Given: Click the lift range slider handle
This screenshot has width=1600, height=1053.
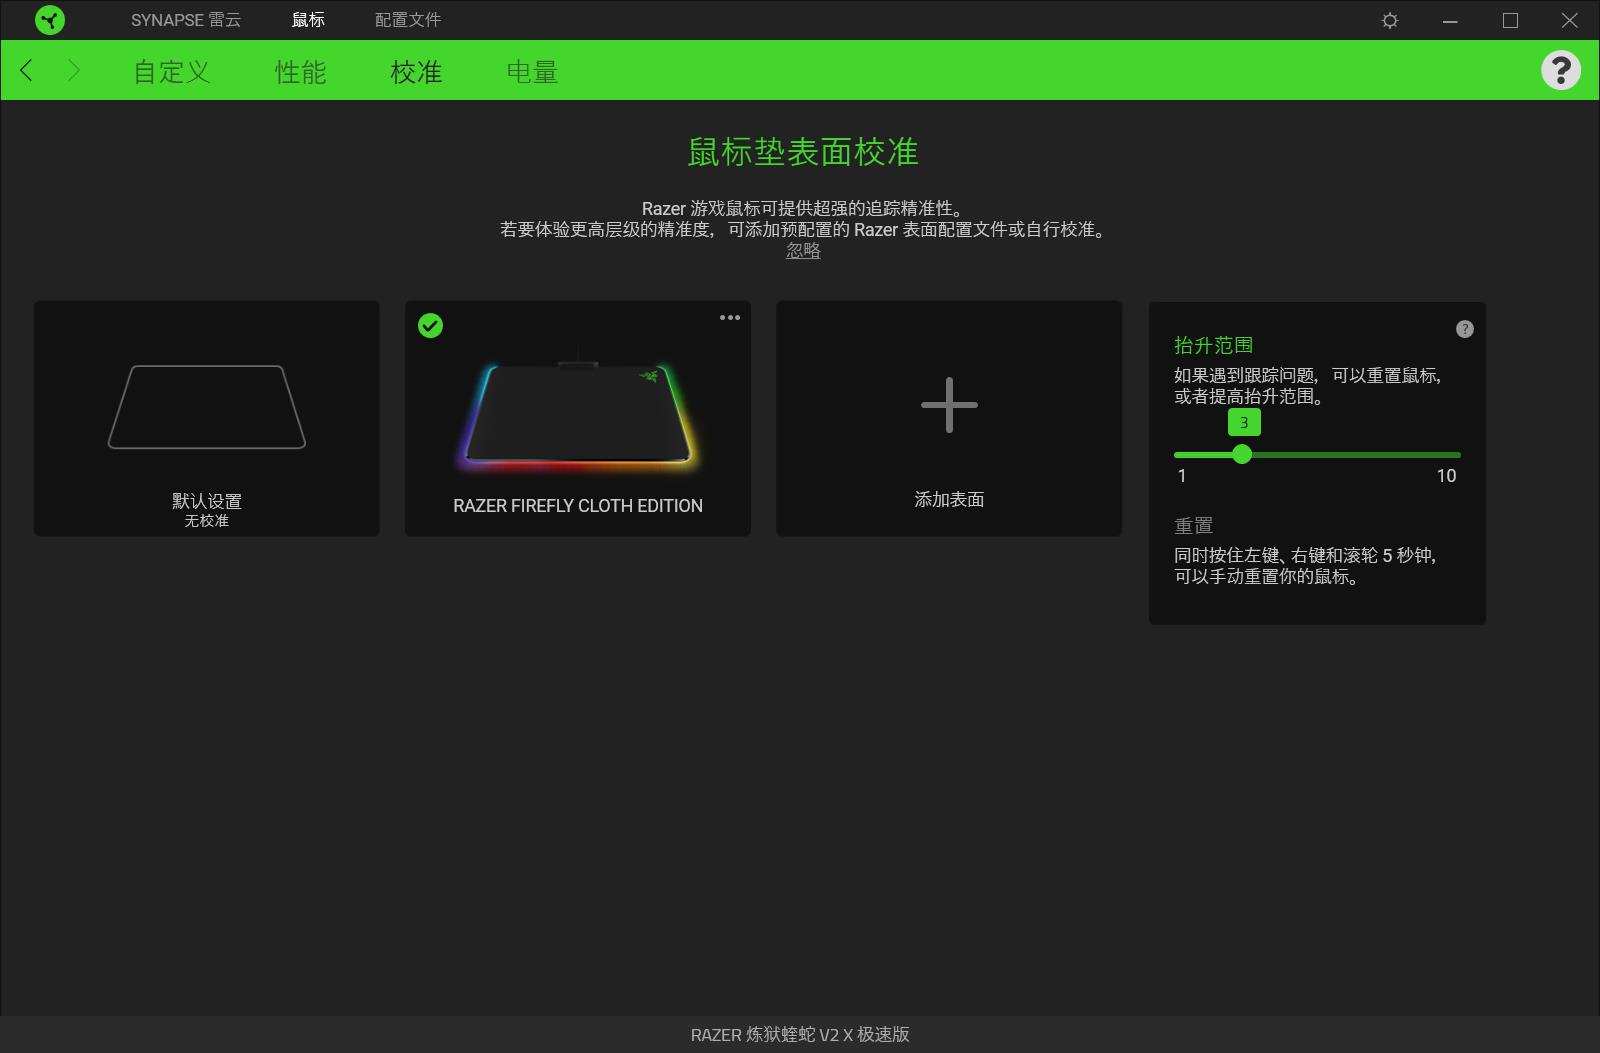Looking at the screenshot, I should (1243, 455).
